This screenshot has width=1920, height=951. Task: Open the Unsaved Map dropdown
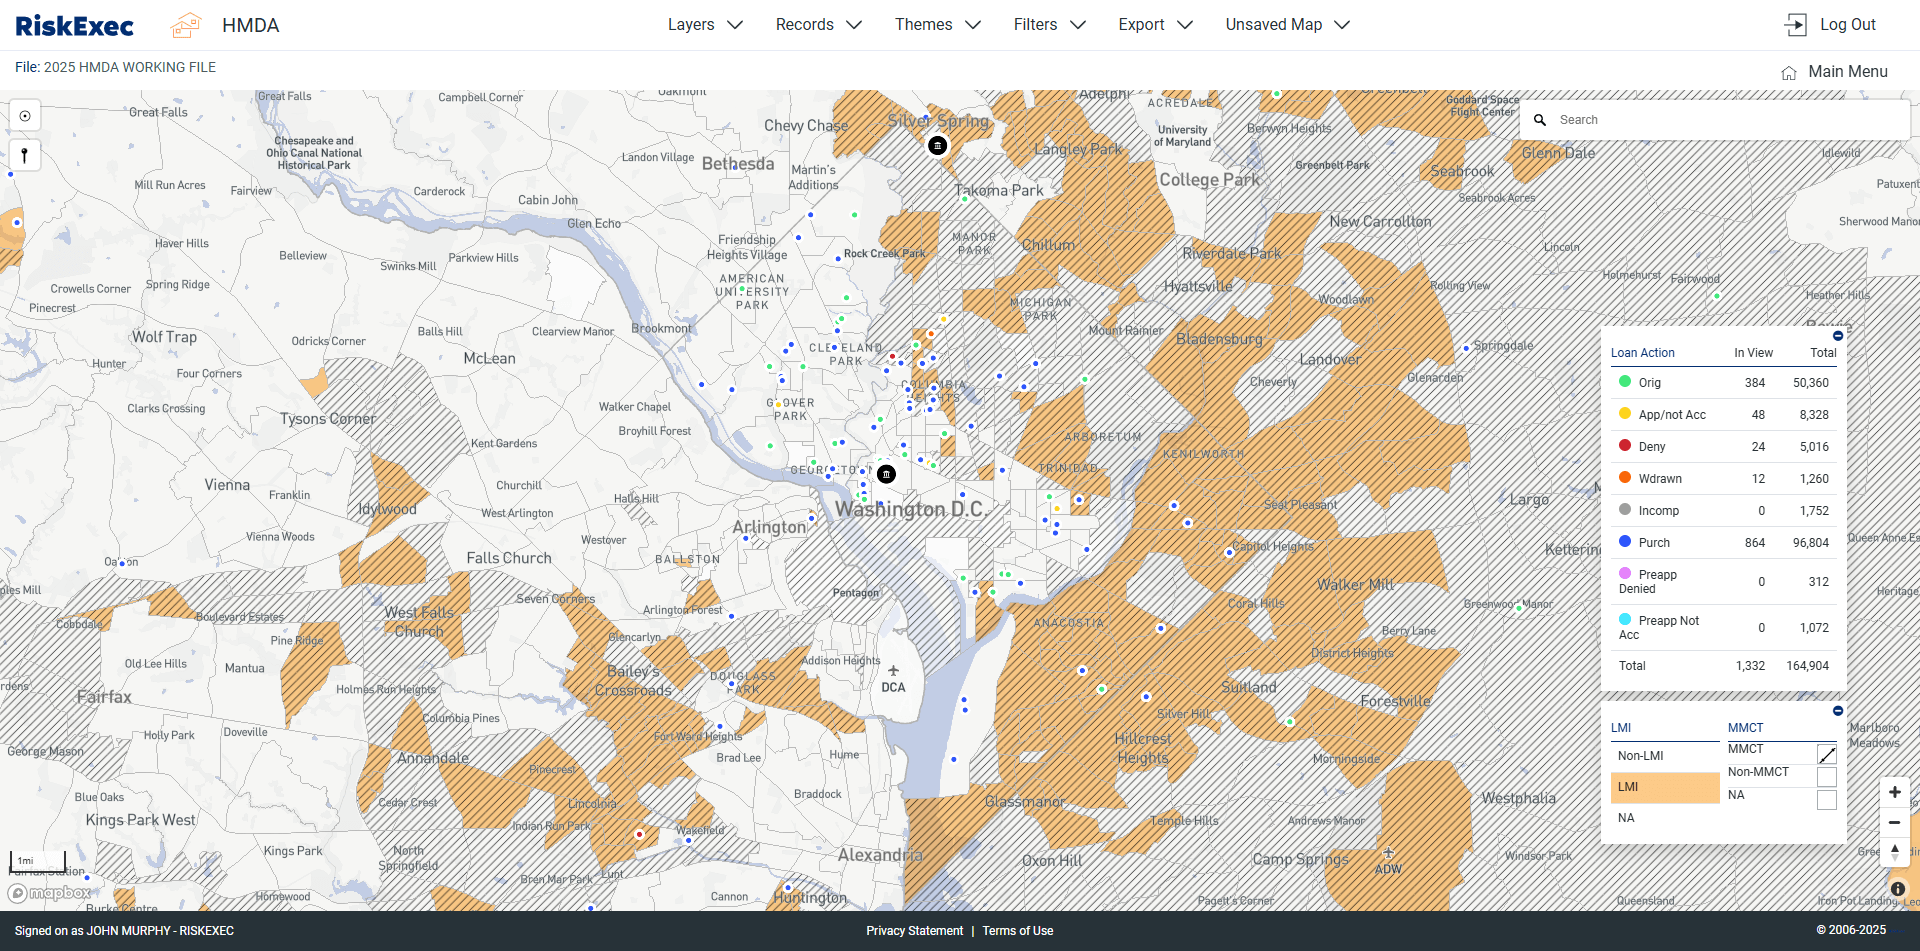pyautogui.click(x=1287, y=25)
